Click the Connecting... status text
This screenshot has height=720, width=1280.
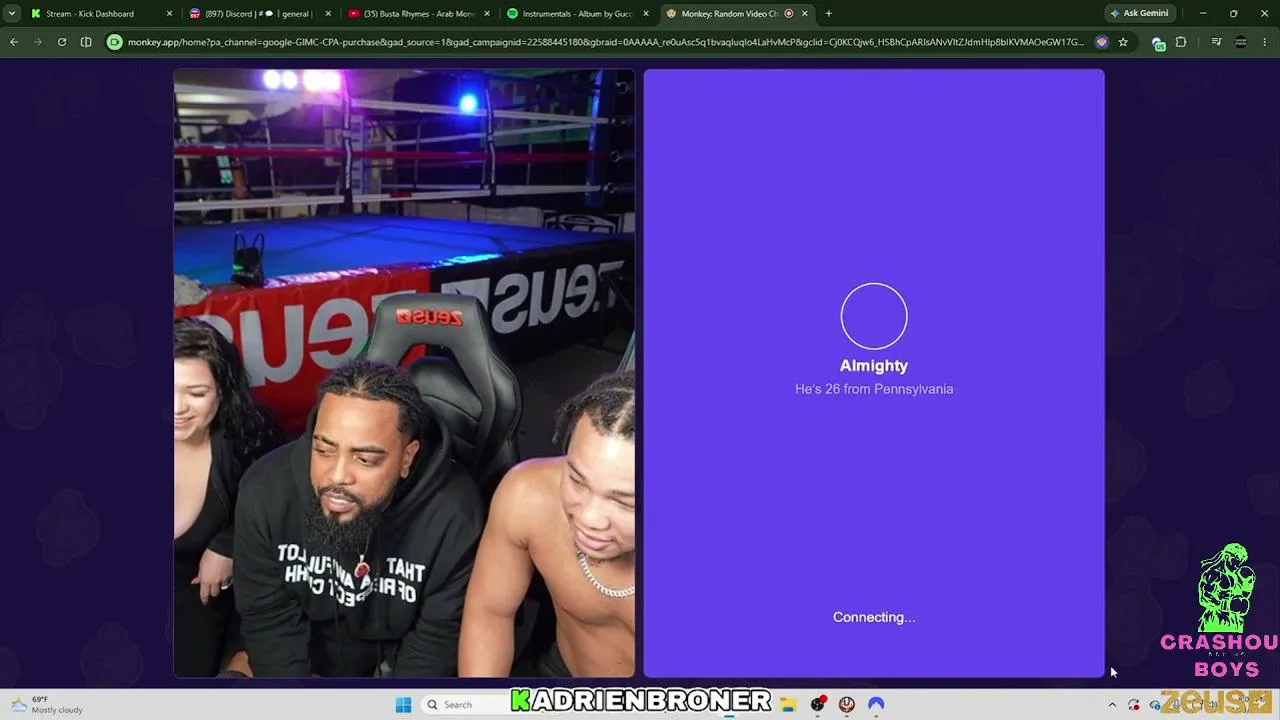click(x=874, y=617)
